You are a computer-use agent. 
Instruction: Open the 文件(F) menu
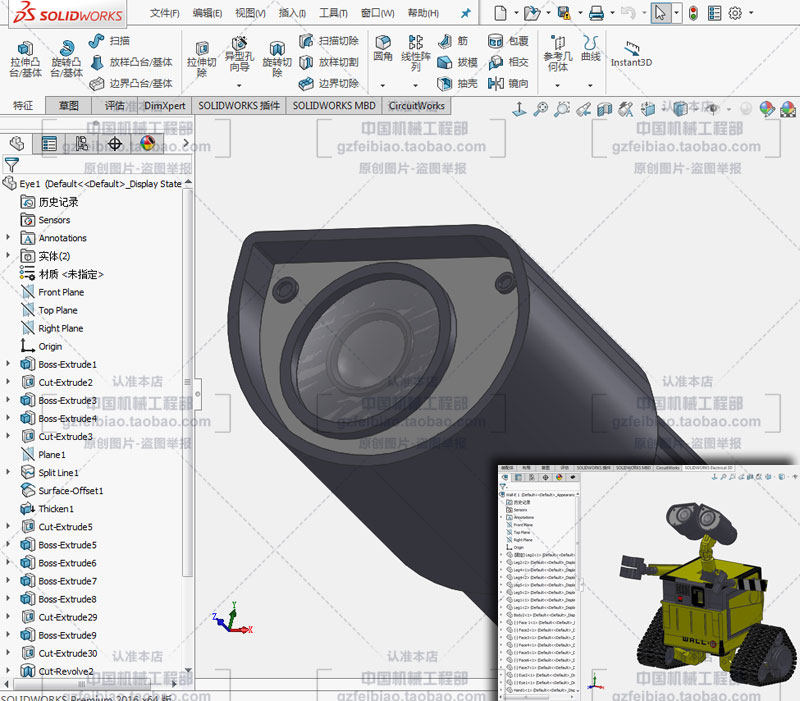click(x=164, y=13)
